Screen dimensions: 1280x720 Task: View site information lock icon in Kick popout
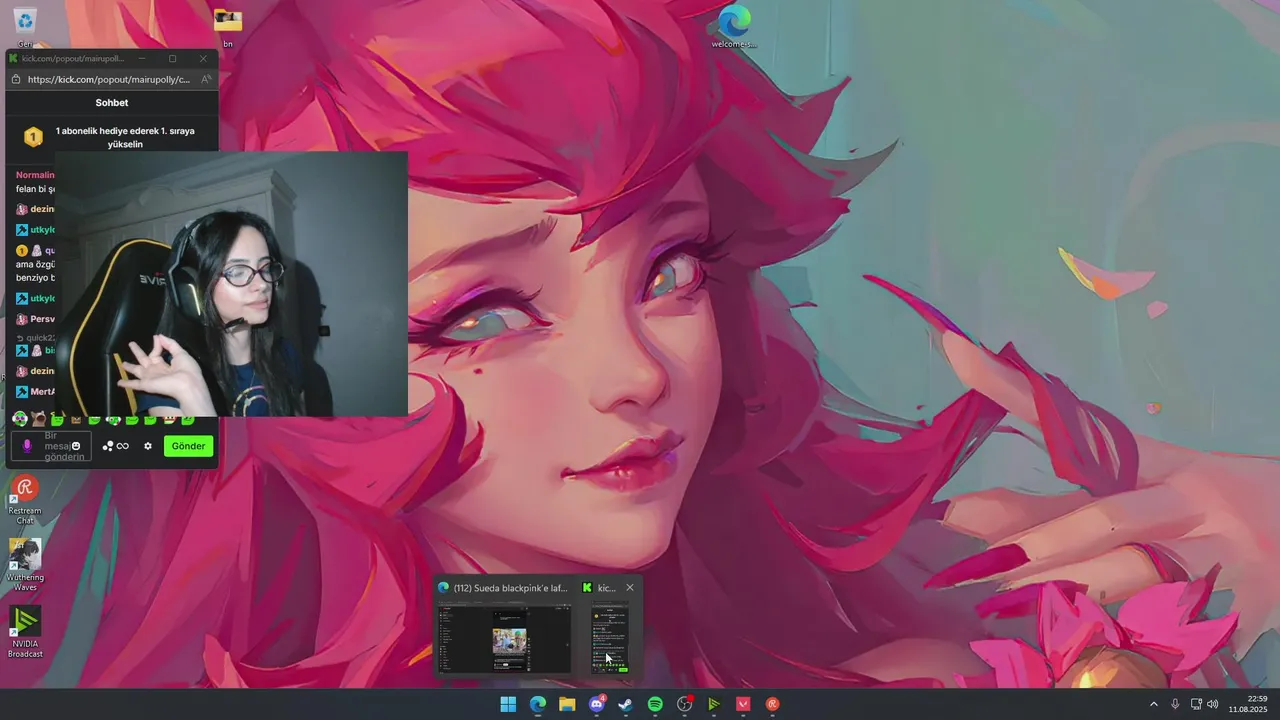click(16, 79)
